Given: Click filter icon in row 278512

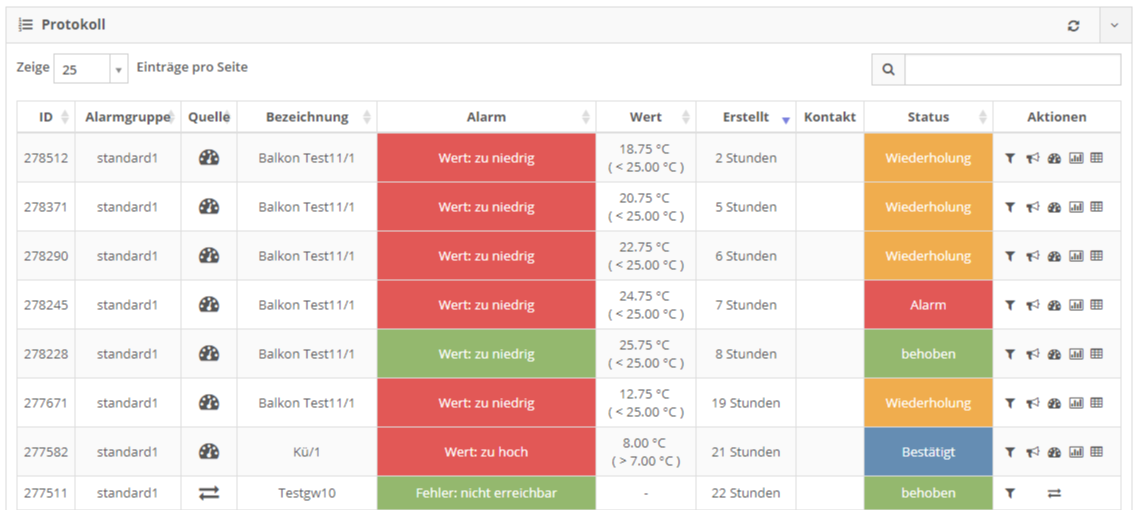Looking at the screenshot, I should [1010, 158].
